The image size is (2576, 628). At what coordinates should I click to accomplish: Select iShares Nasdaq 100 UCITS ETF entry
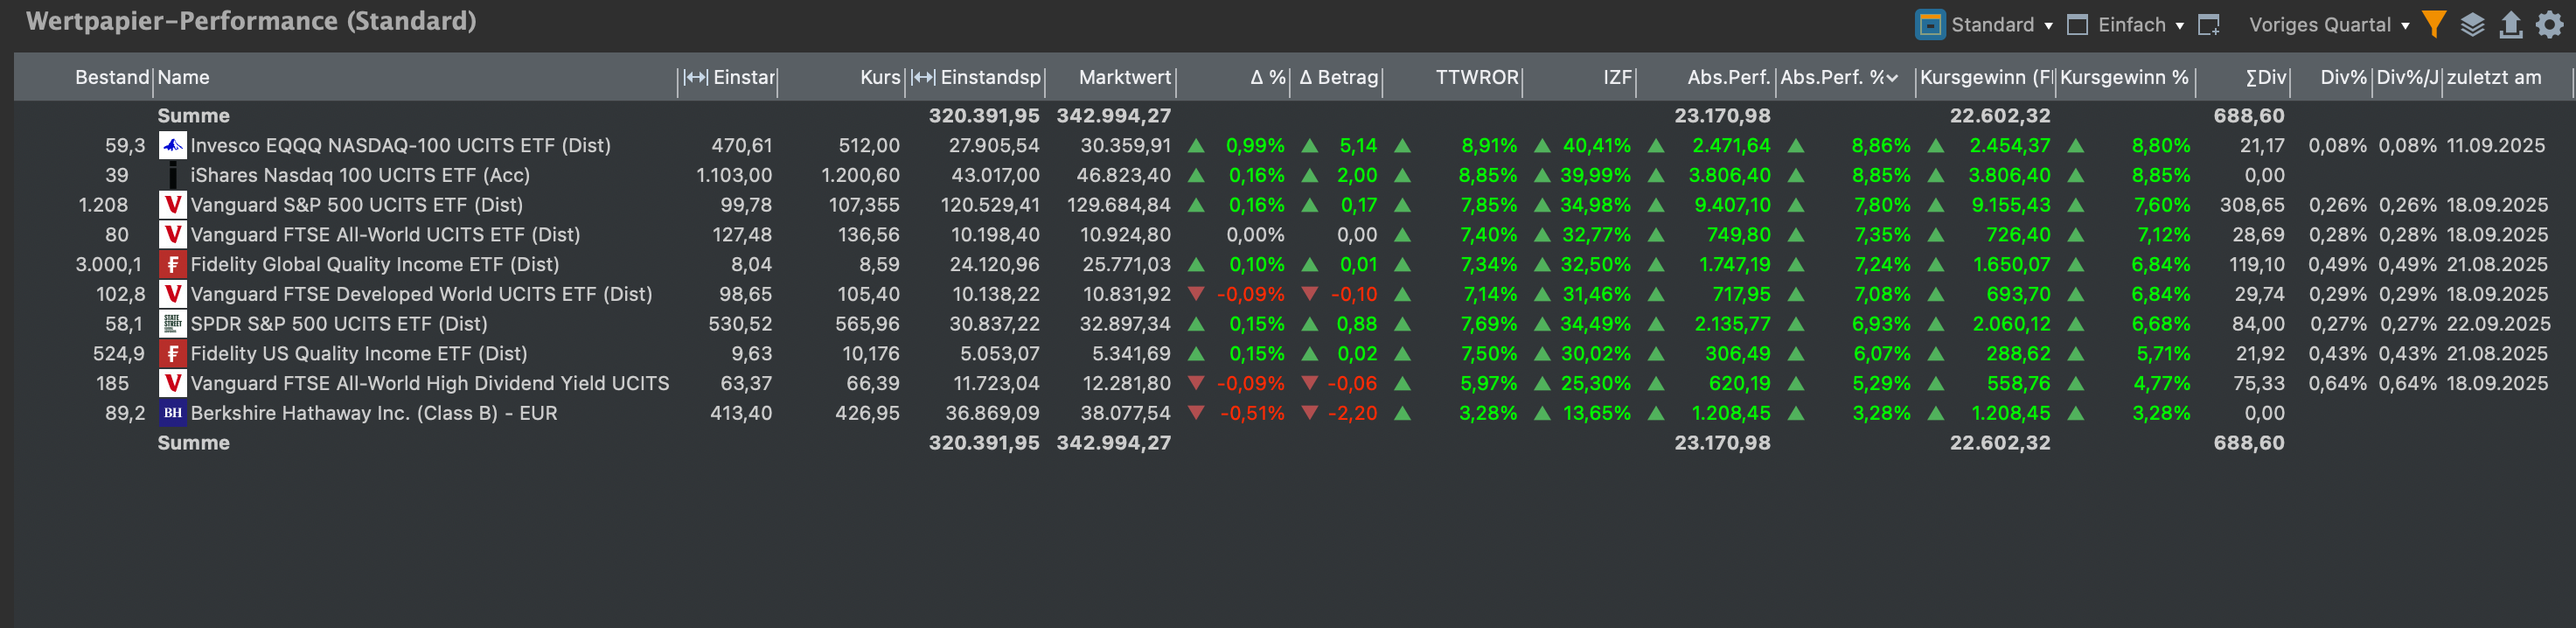pyautogui.click(x=360, y=175)
